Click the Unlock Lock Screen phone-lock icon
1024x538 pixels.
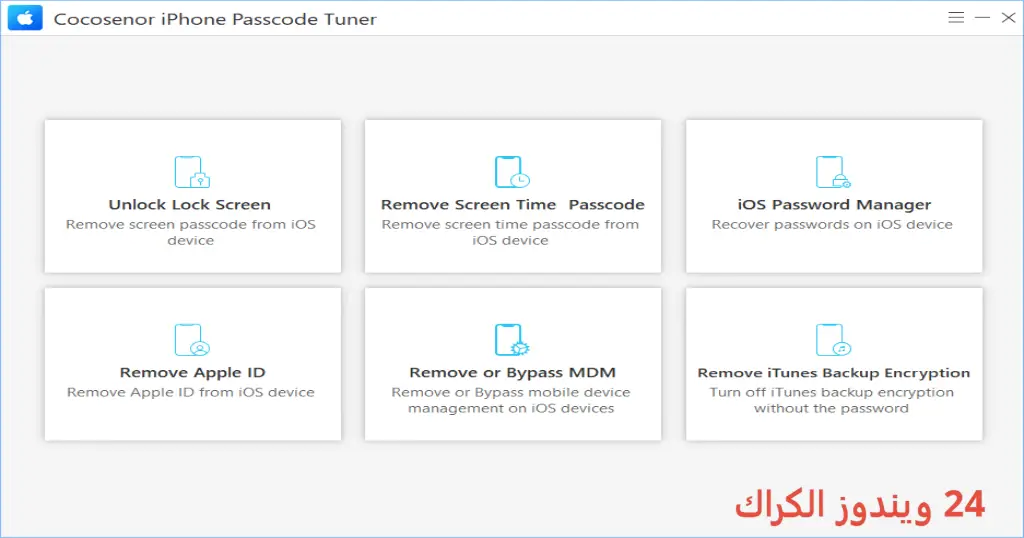pyautogui.click(x=192, y=172)
